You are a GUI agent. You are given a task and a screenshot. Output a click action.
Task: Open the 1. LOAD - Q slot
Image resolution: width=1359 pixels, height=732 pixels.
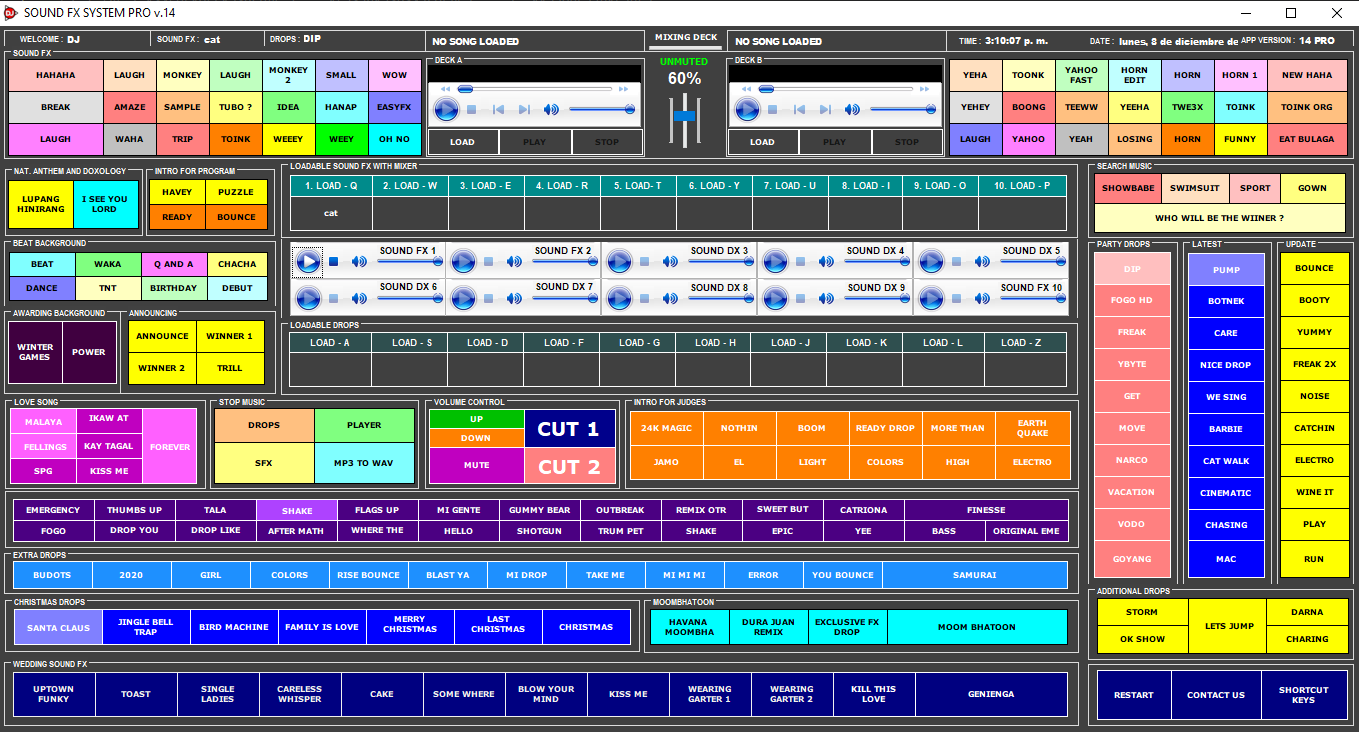coord(331,185)
